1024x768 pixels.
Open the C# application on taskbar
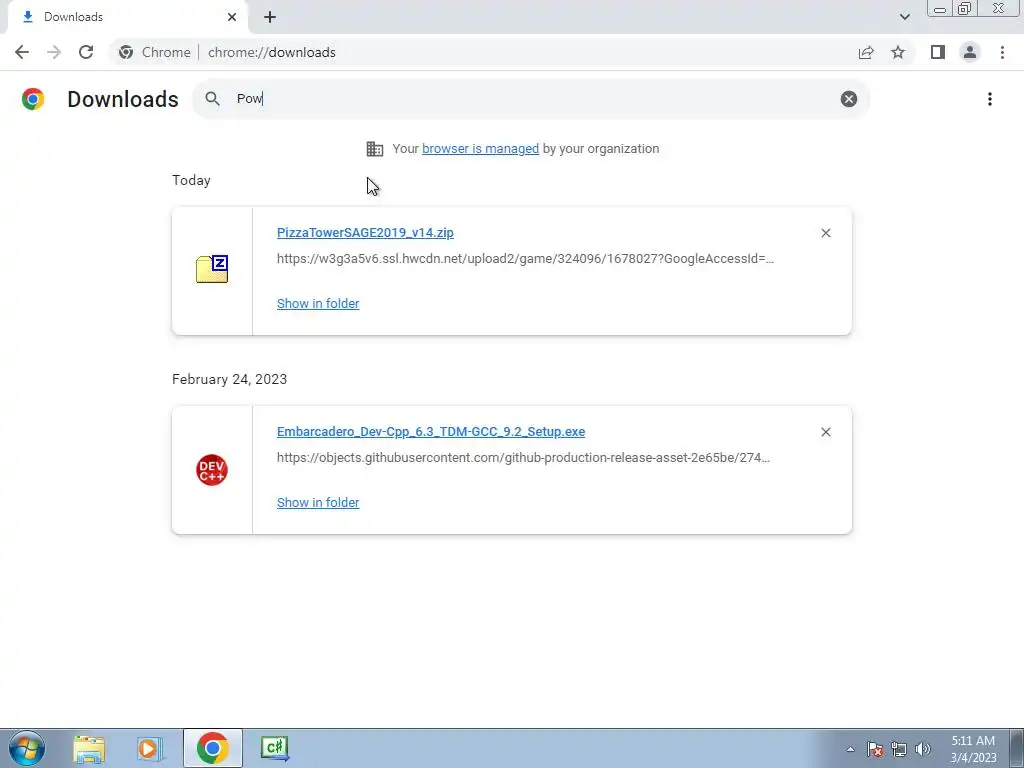274,748
